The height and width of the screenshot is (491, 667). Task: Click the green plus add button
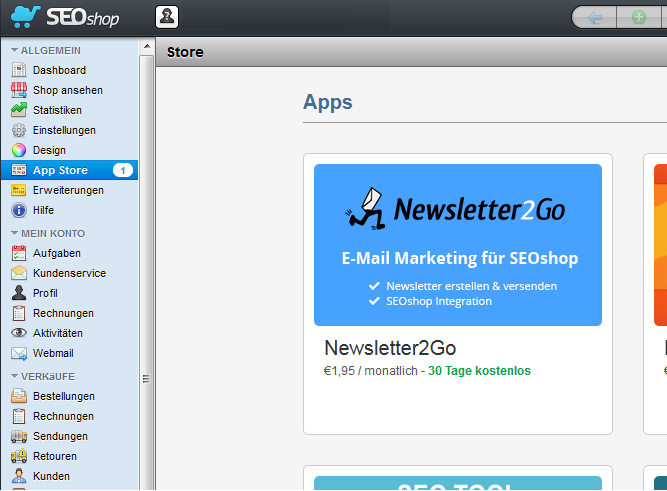click(x=638, y=17)
